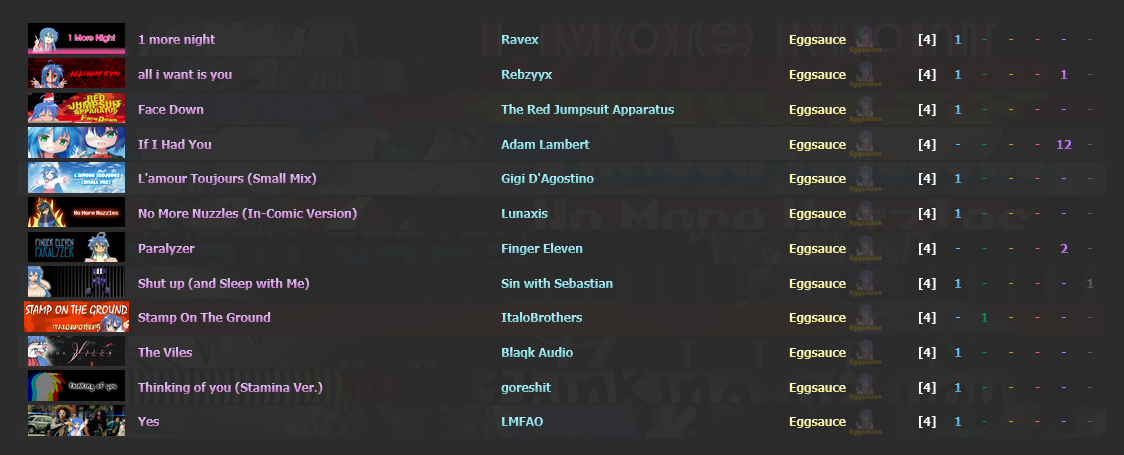Open the song title all i want is you
Screen dimensions: 1124x455
click(x=185, y=75)
